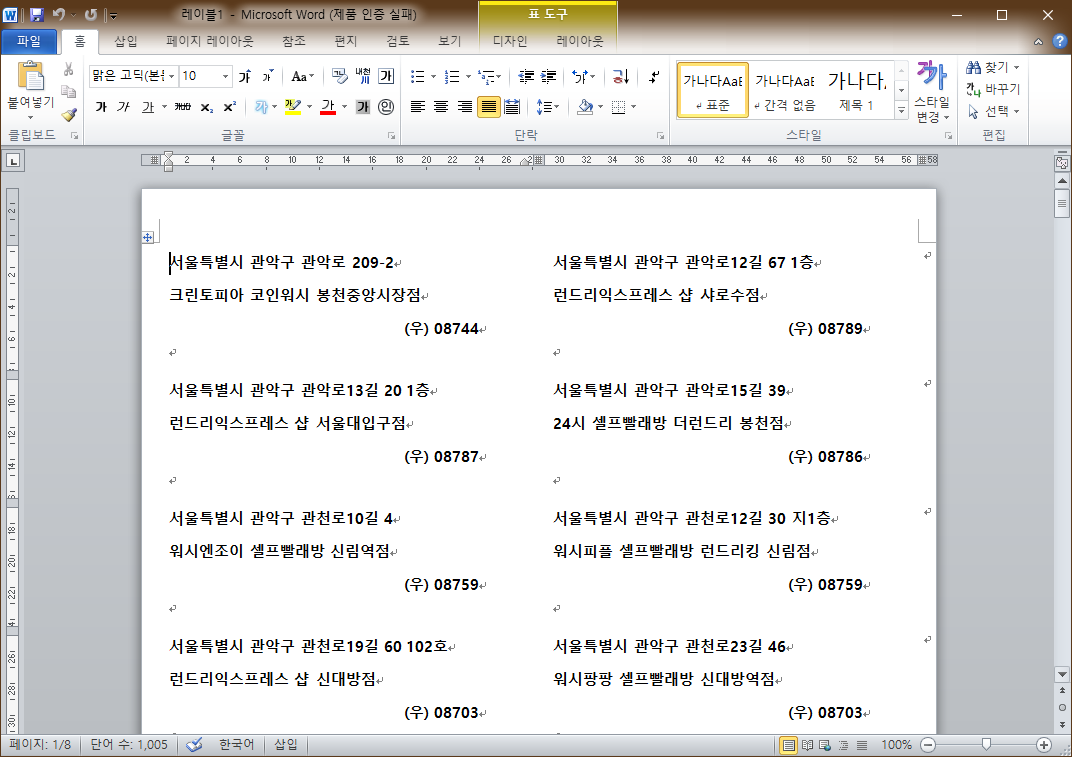Click the Sort icon
This screenshot has height=757, width=1072.
pos(620,76)
